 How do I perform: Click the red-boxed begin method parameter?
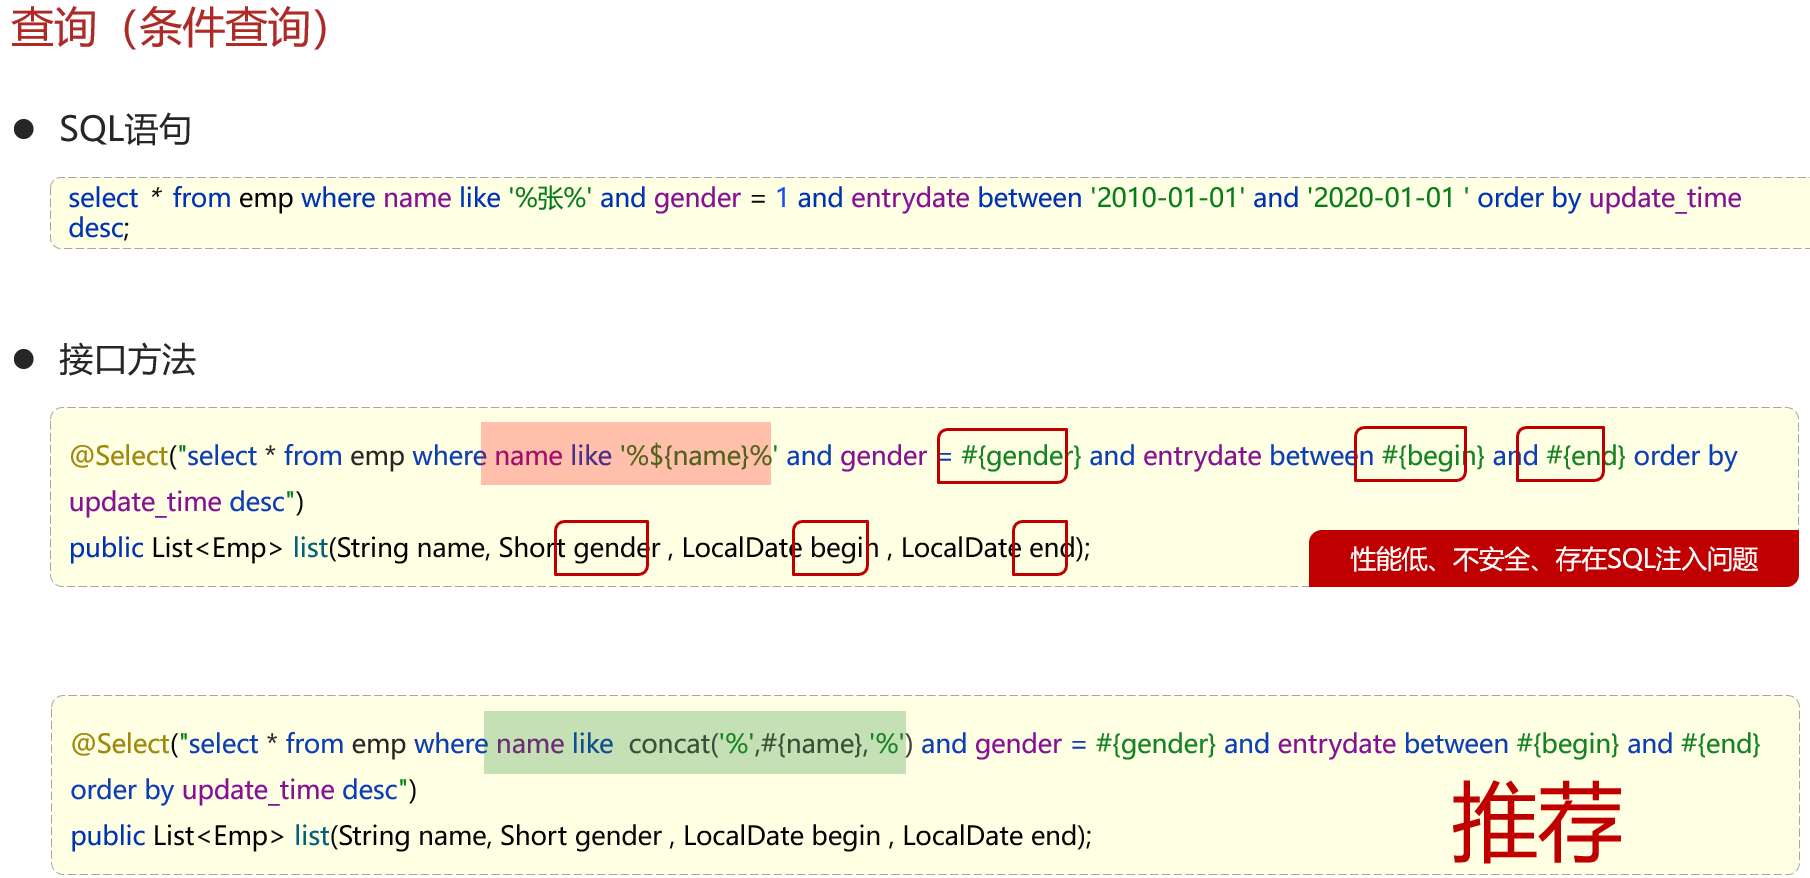(x=829, y=548)
